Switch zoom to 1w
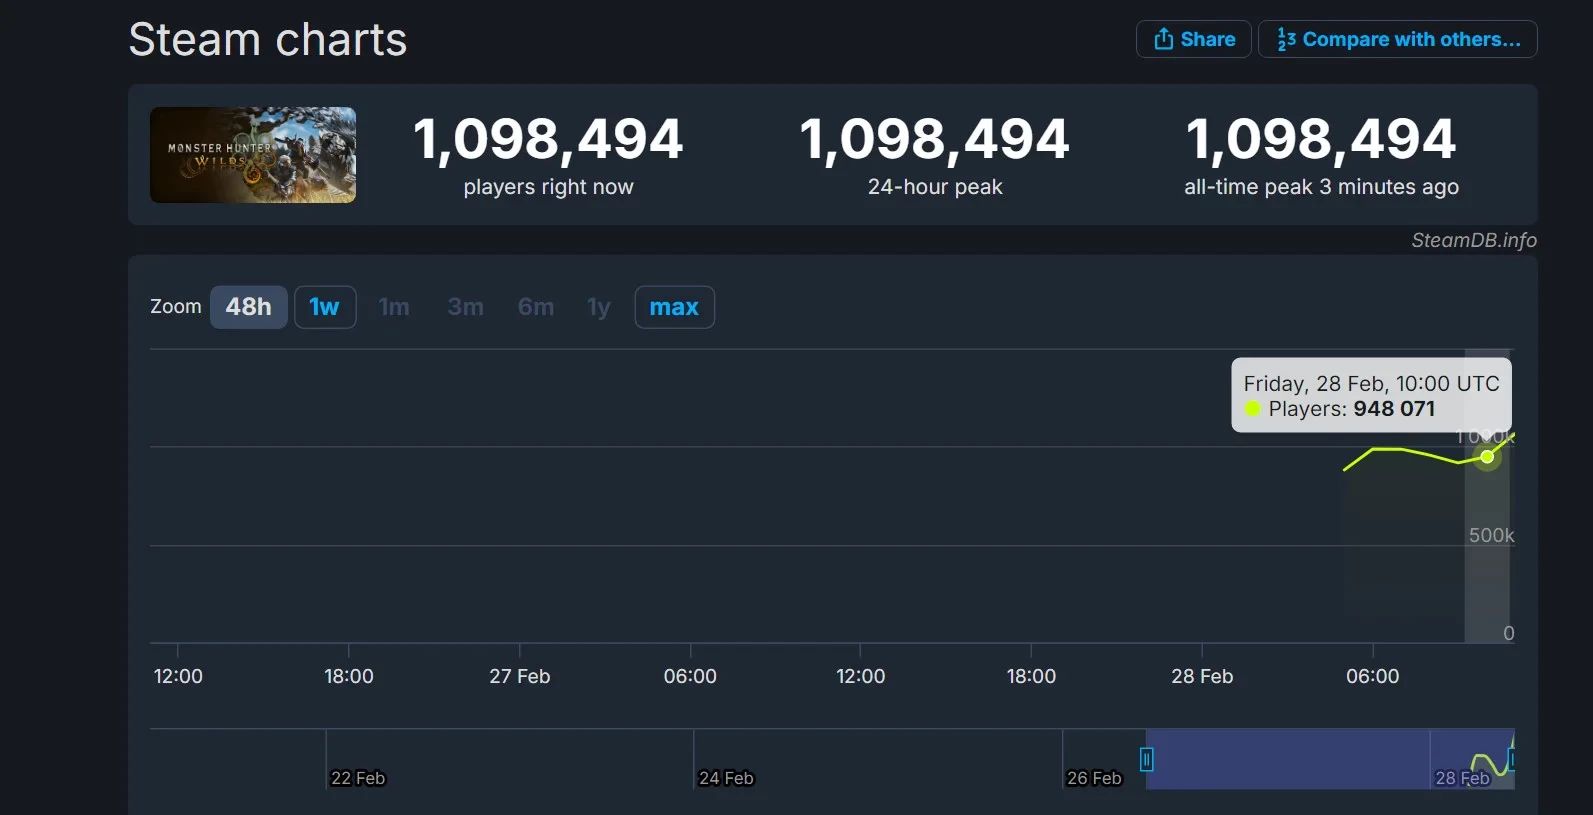Screen dimensions: 1593x815 tap(324, 307)
